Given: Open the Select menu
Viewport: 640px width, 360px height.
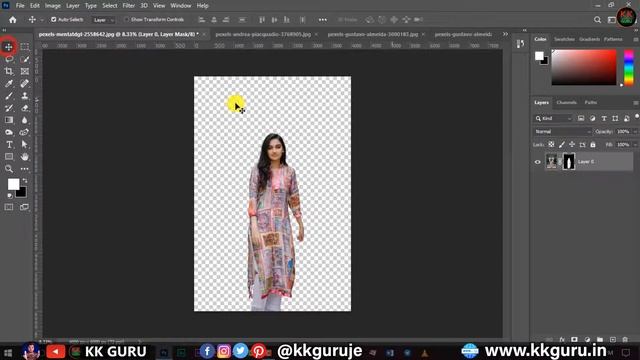Looking at the screenshot, I should point(109,6).
